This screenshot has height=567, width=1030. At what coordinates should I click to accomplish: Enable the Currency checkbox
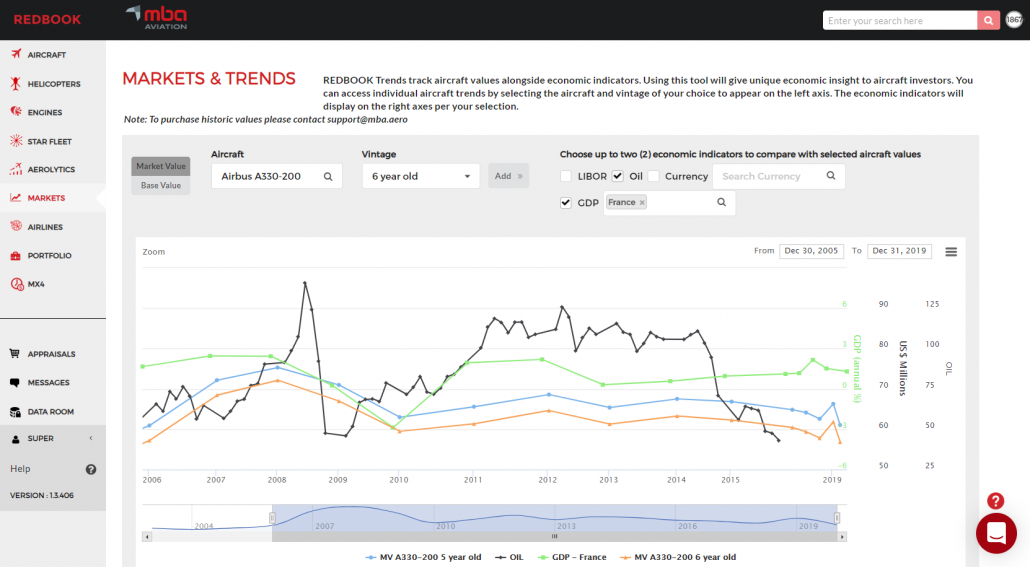click(x=653, y=176)
